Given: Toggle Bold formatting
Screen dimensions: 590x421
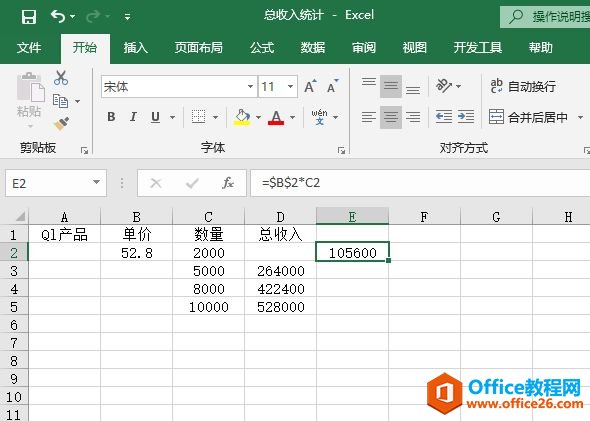Looking at the screenshot, I should pos(111,117).
